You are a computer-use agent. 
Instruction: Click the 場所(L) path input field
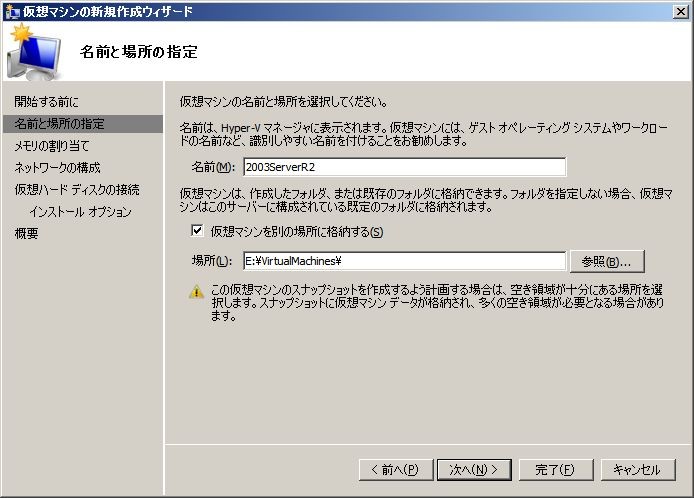[x=405, y=261]
